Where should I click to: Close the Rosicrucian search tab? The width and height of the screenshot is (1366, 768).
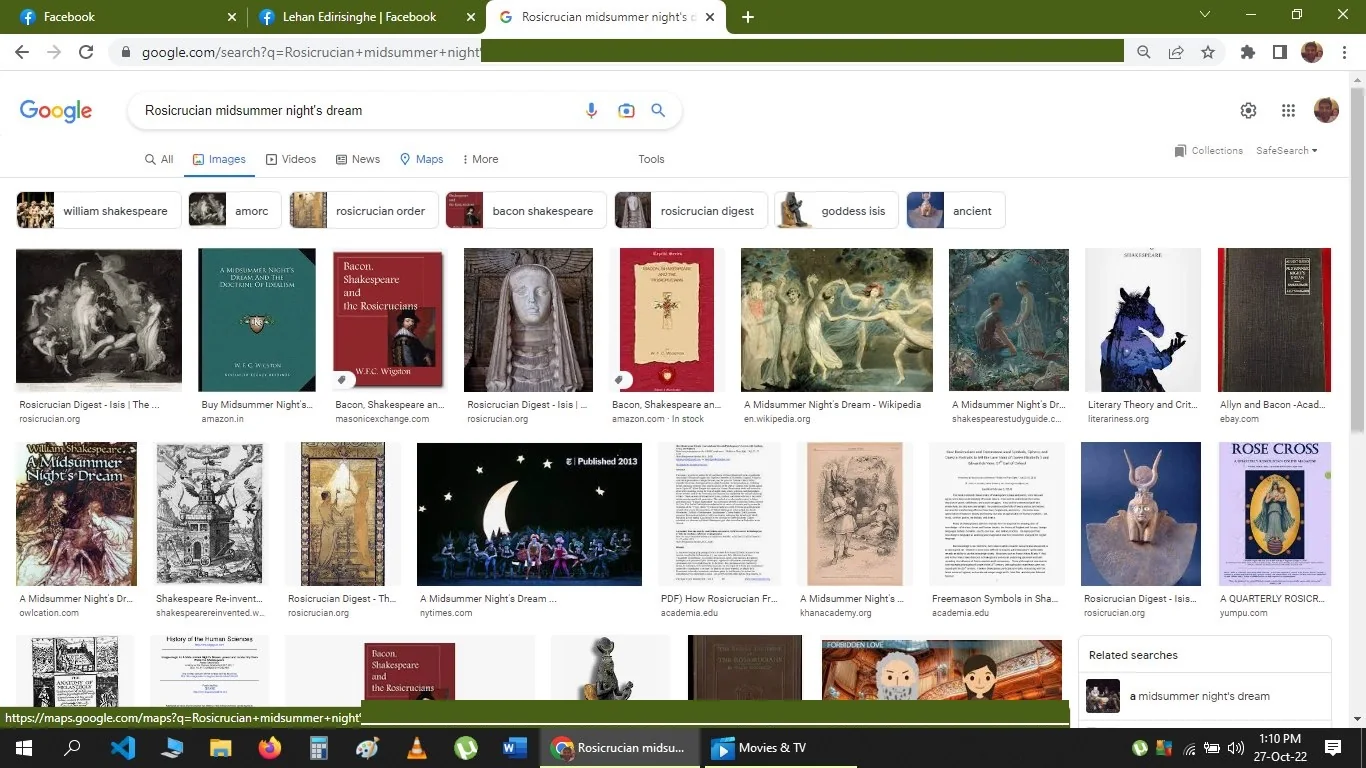point(710,17)
